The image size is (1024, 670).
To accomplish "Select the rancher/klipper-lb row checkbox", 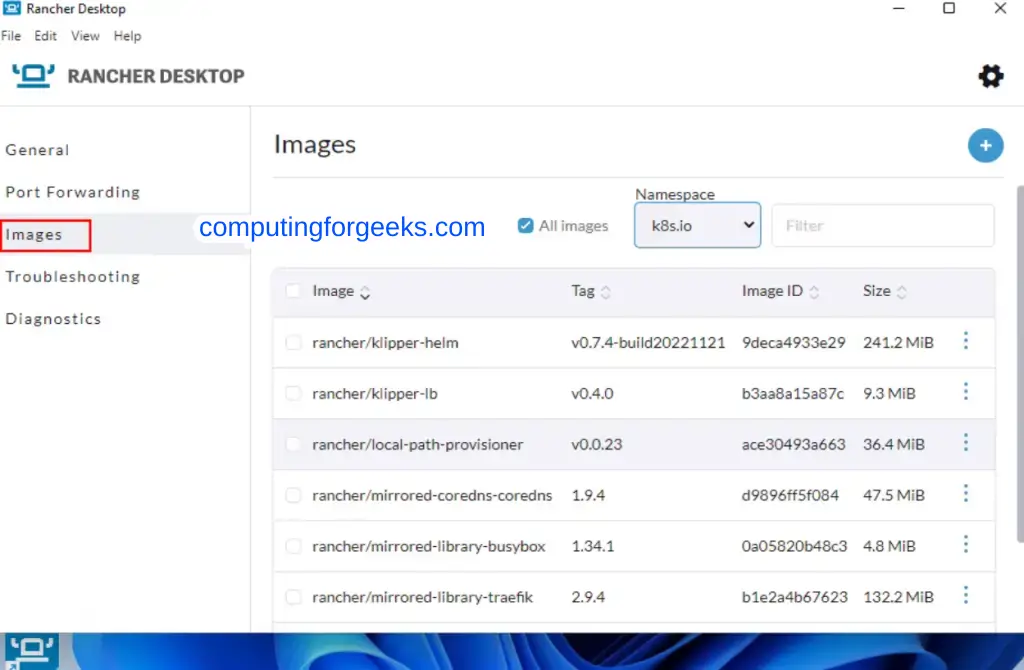I will click(293, 394).
